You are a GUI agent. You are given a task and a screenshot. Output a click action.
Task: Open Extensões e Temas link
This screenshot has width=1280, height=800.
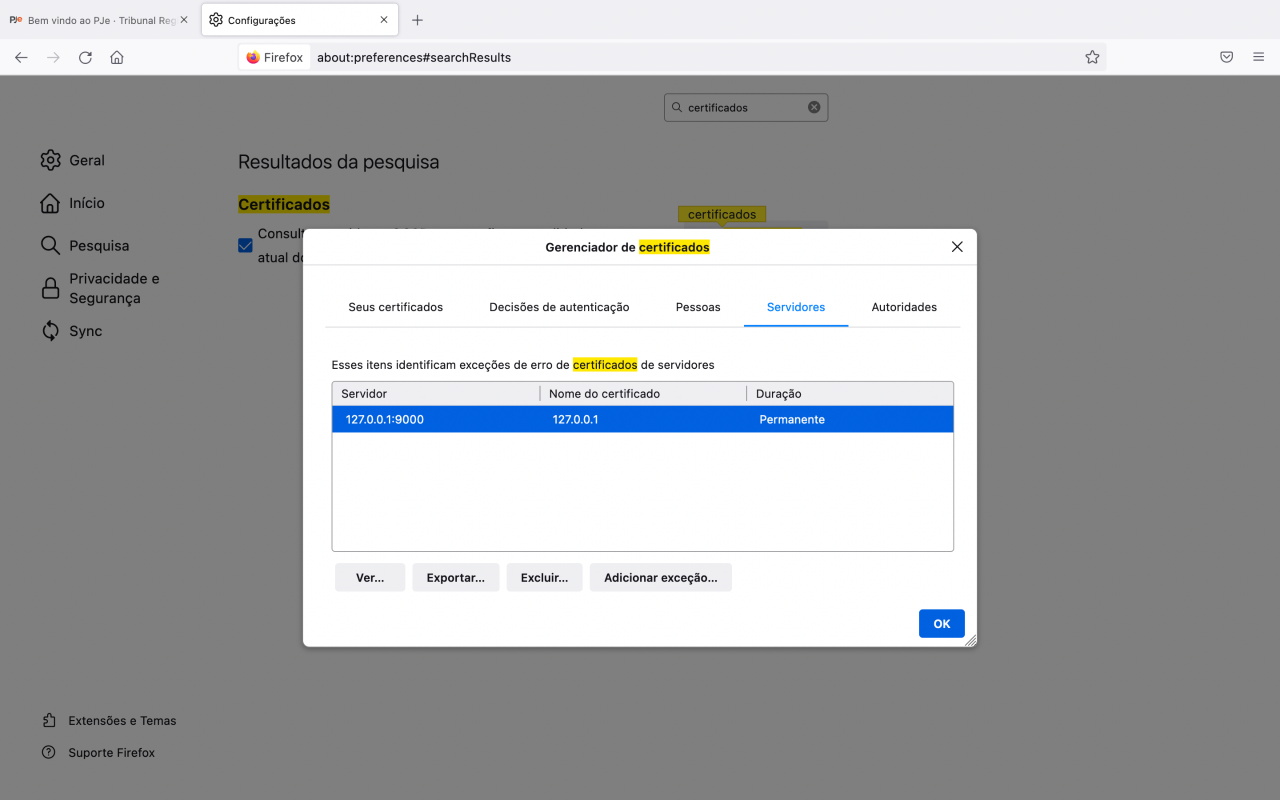point(109,720)
